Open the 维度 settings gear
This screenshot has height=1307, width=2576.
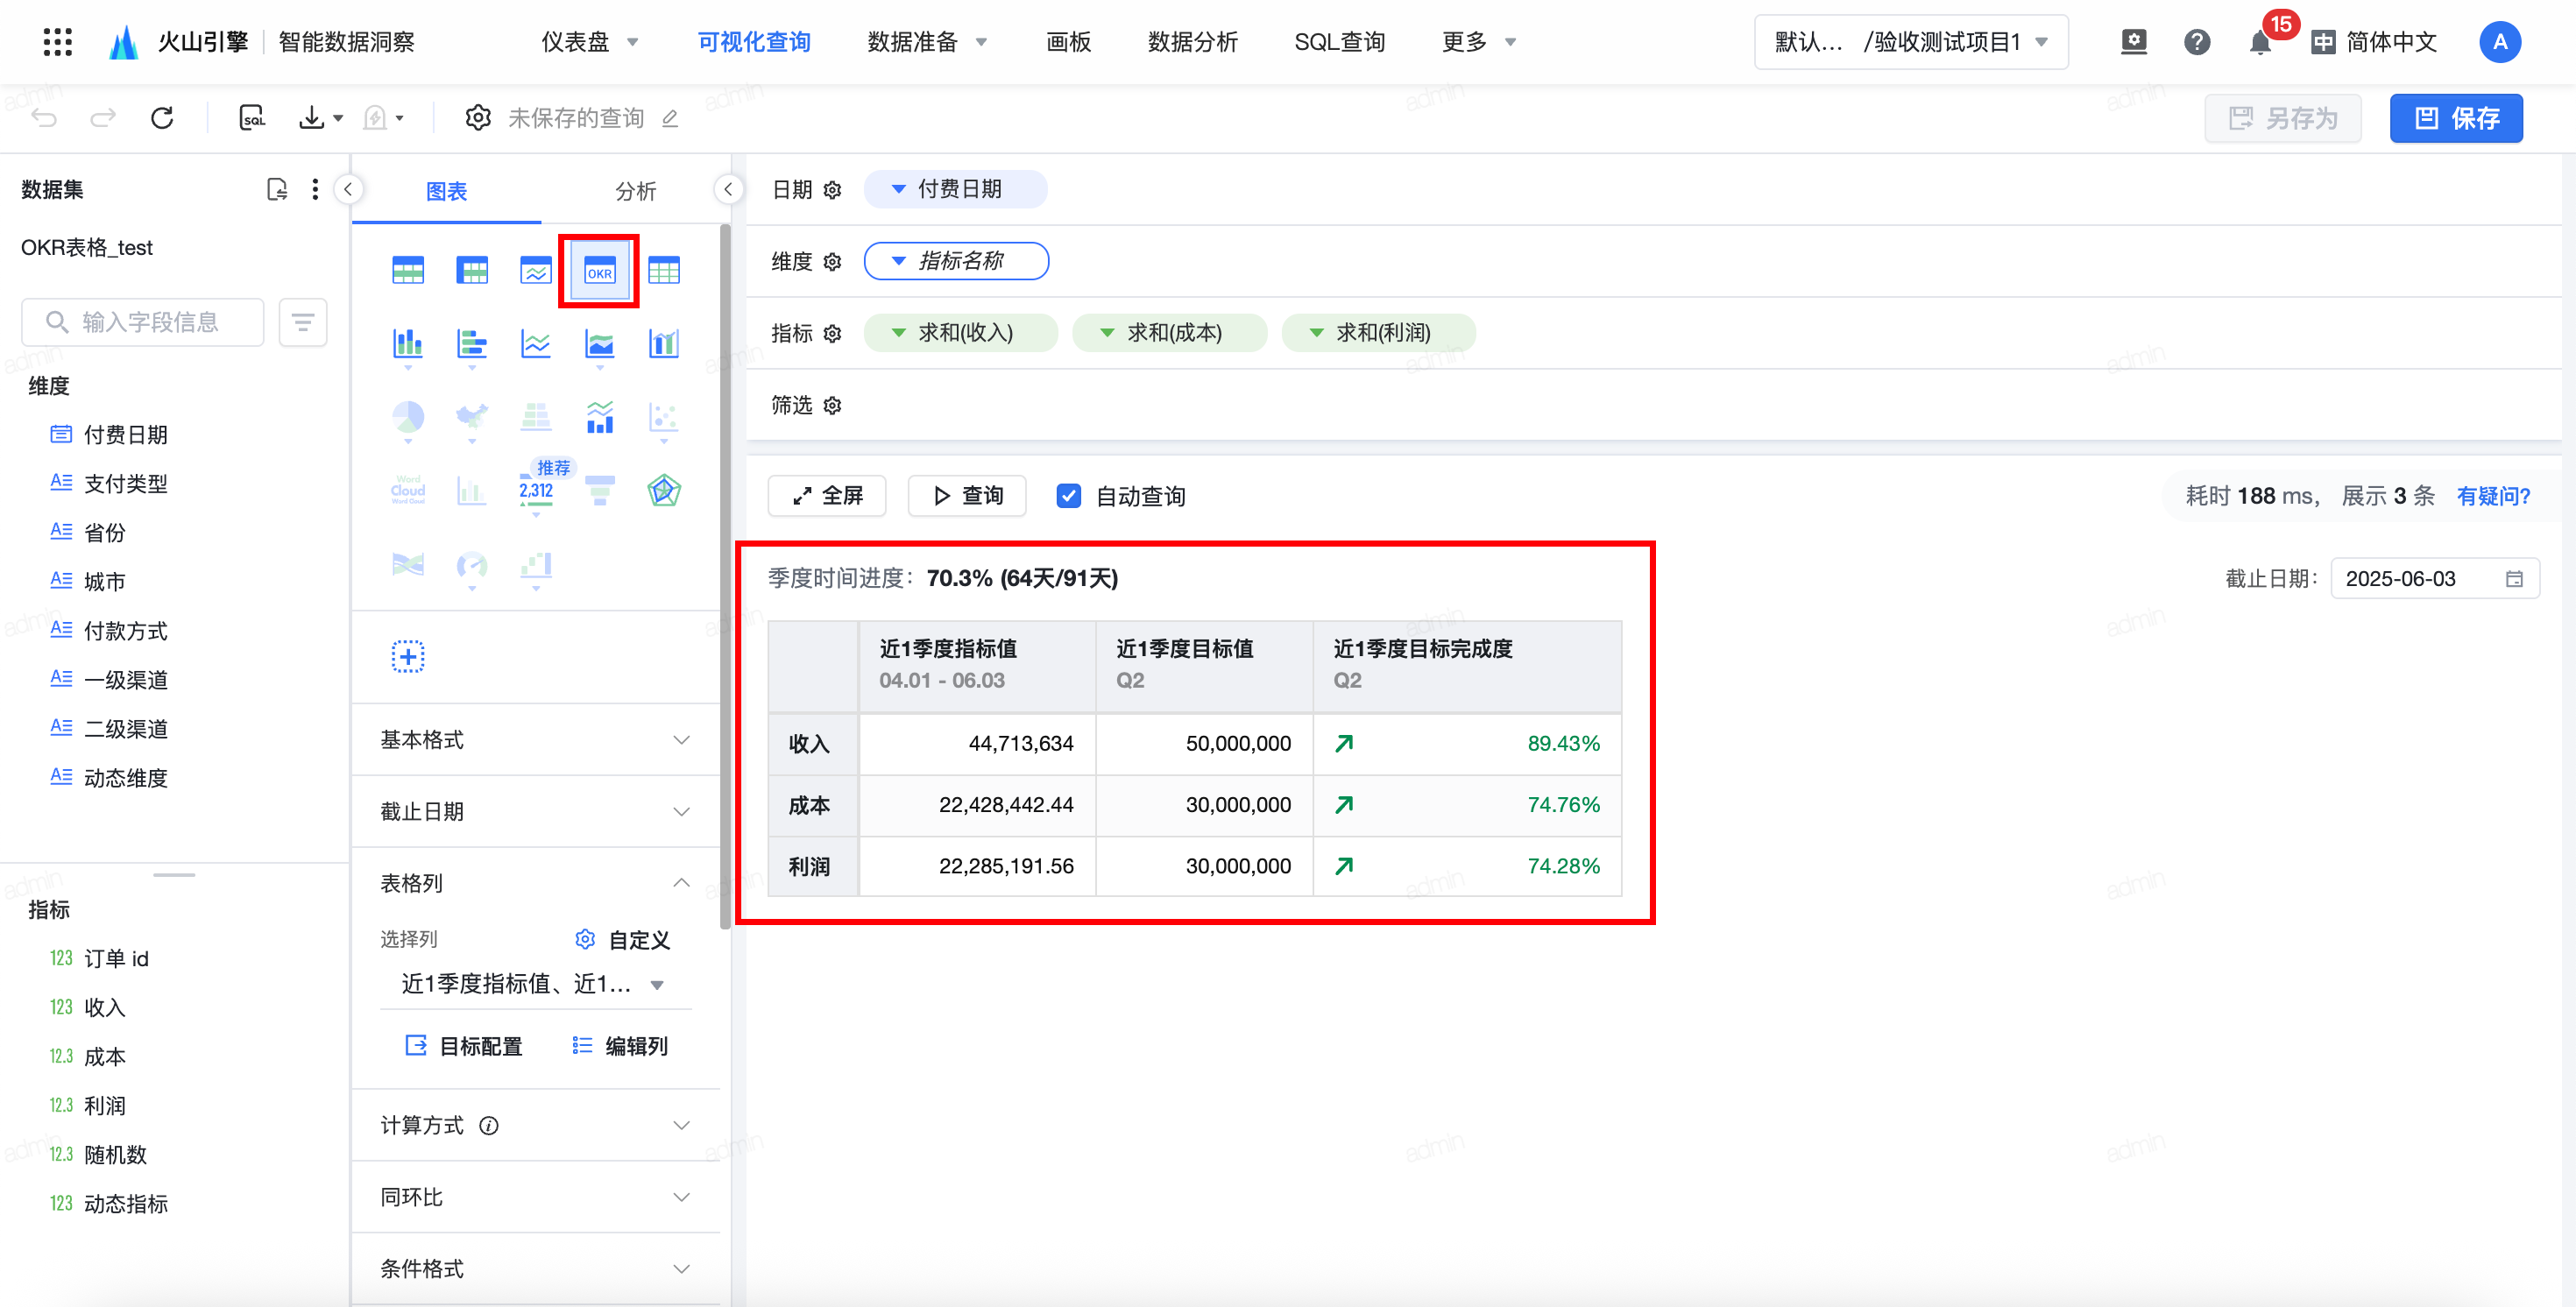833,262
